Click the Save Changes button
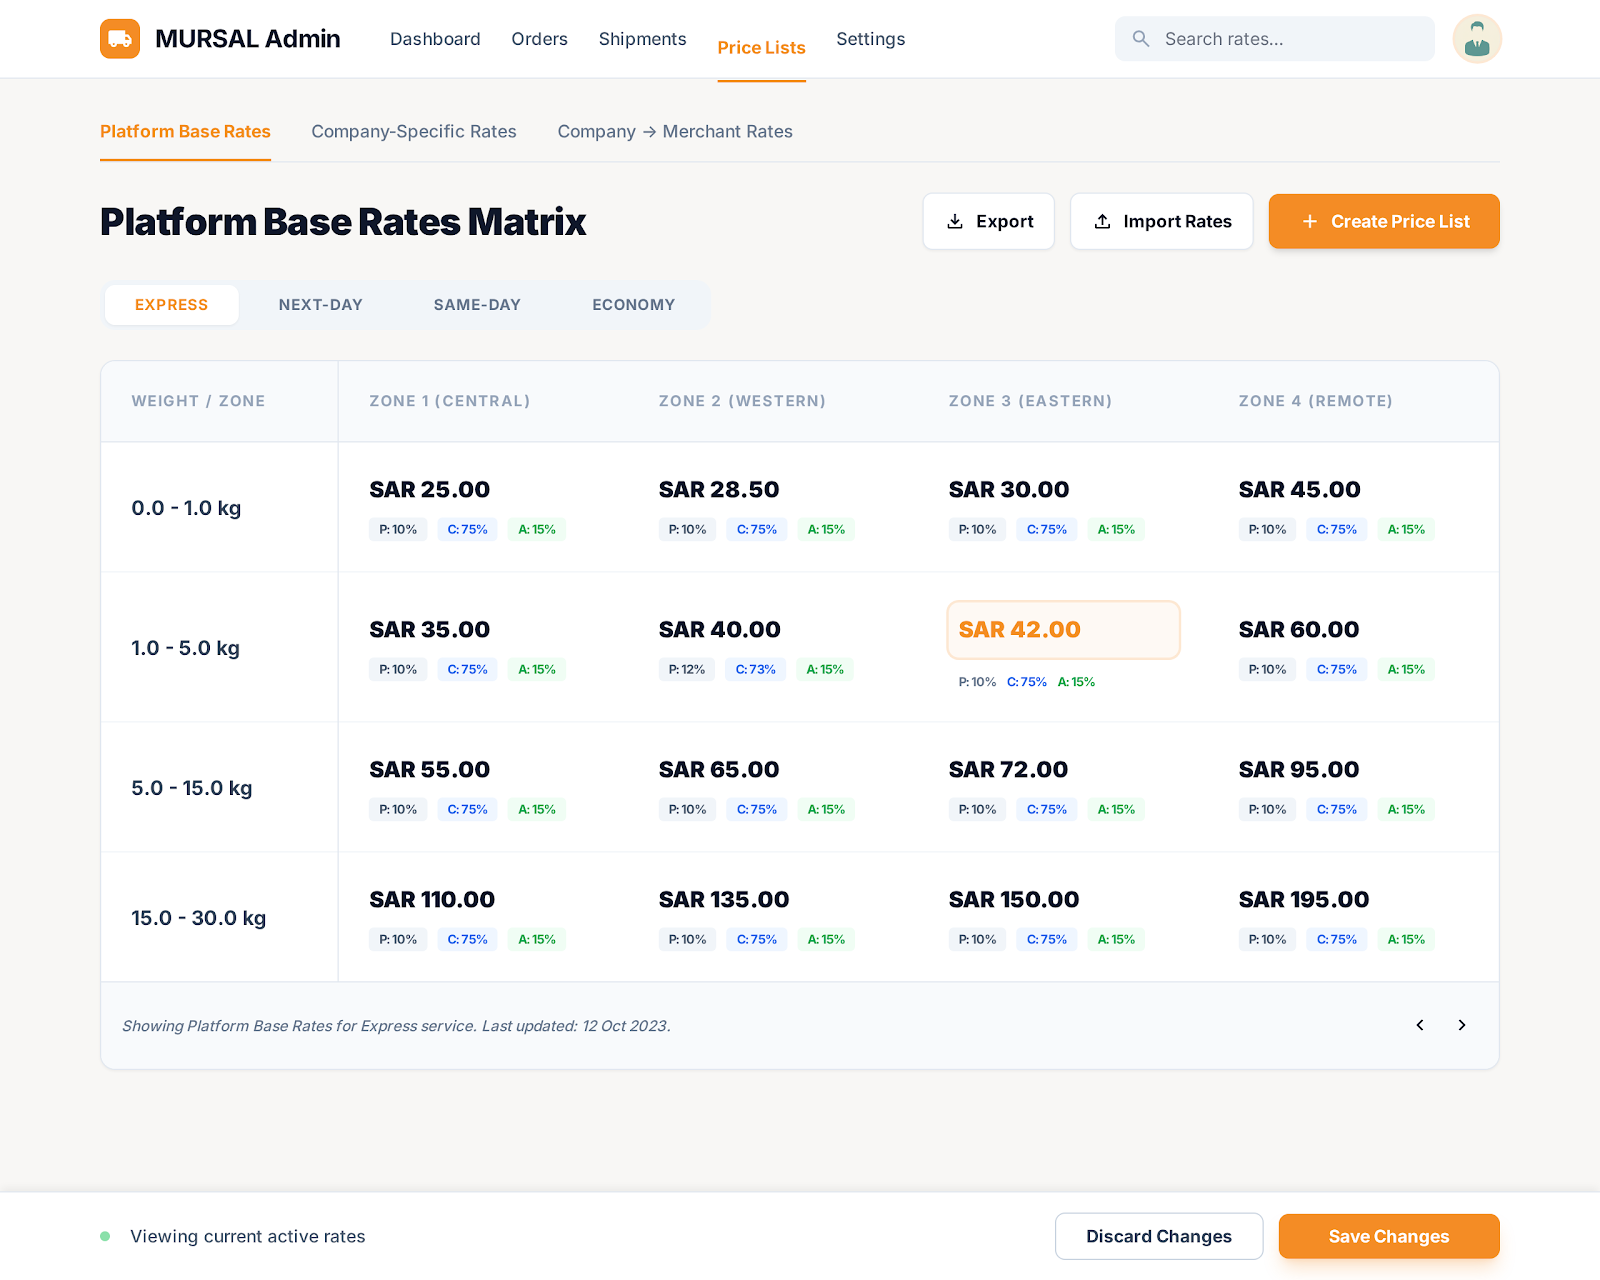 [x=1389, y=1236]
